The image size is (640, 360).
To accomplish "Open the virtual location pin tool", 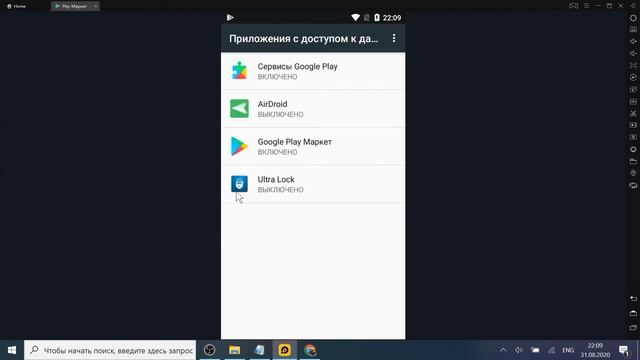I will click(x=633, y=173).
